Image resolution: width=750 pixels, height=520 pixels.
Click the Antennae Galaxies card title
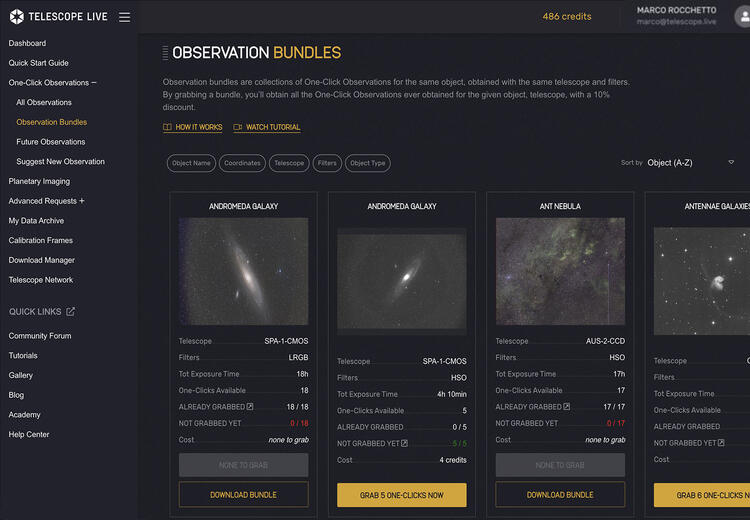[x=717, y=206]
